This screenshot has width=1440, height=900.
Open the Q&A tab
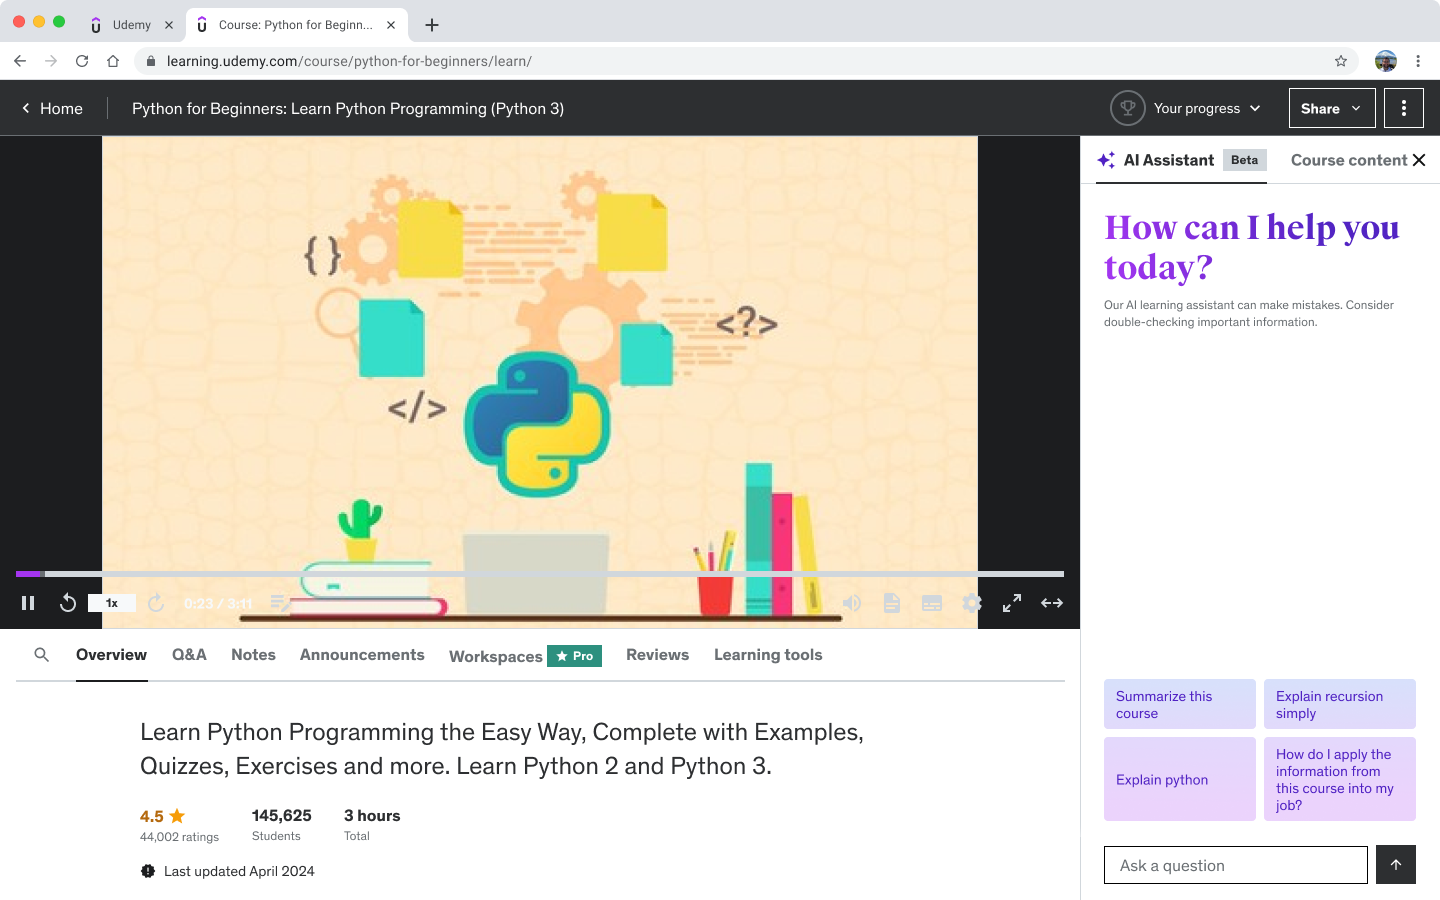point(189,654)
